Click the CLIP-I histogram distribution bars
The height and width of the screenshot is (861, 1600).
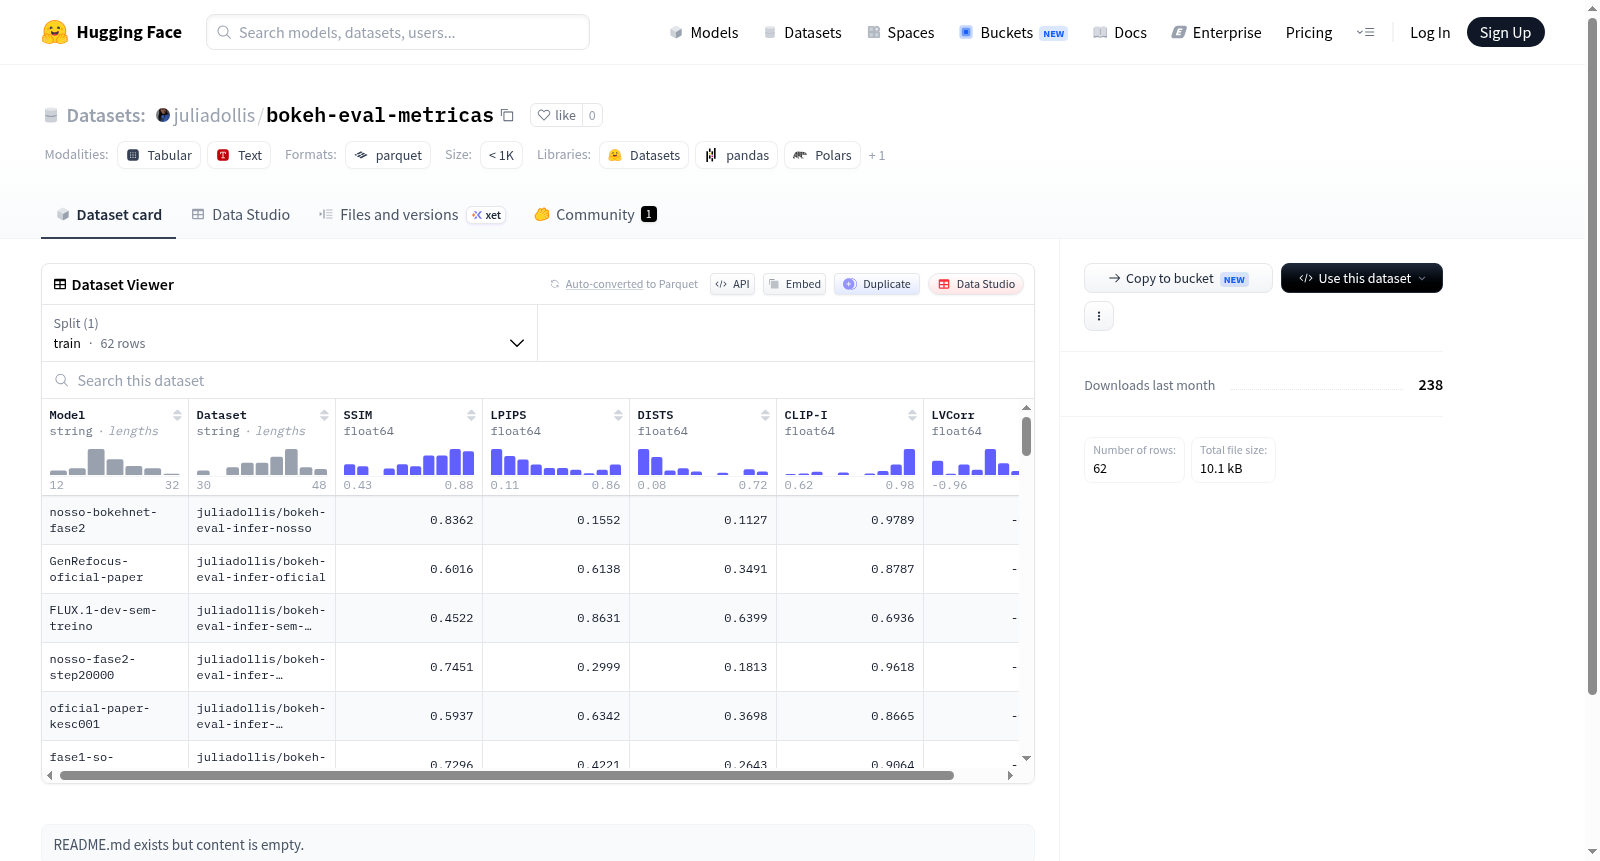coord(850,462)
